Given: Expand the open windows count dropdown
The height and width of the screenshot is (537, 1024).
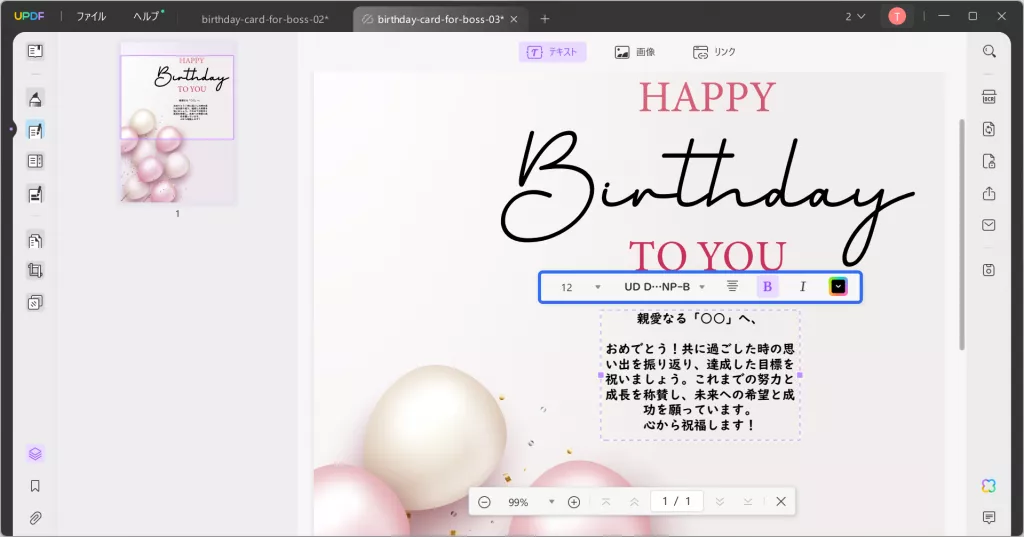Looking at the screenshot, I should pos(855,16).
